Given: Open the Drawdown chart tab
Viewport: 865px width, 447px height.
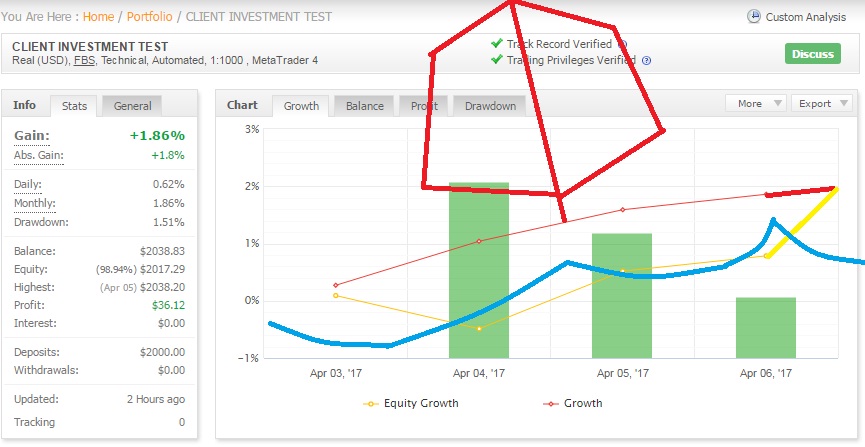Looking at the screenshot, I should point(490,106).
